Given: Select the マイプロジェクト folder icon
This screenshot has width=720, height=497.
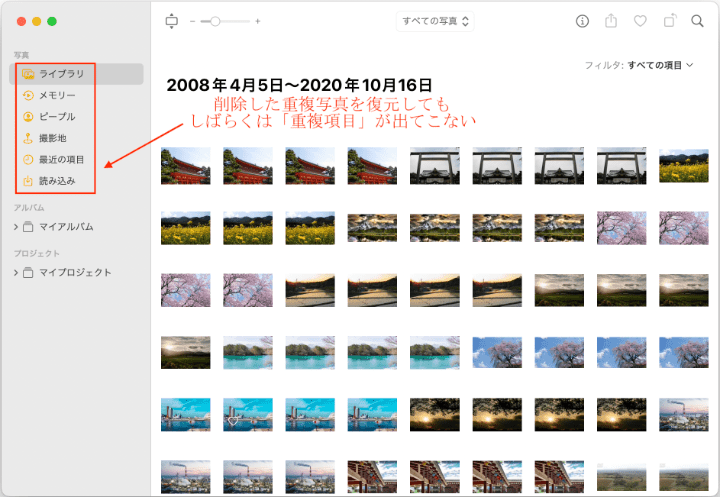Looking at the screenshot, I should (28, 273).
